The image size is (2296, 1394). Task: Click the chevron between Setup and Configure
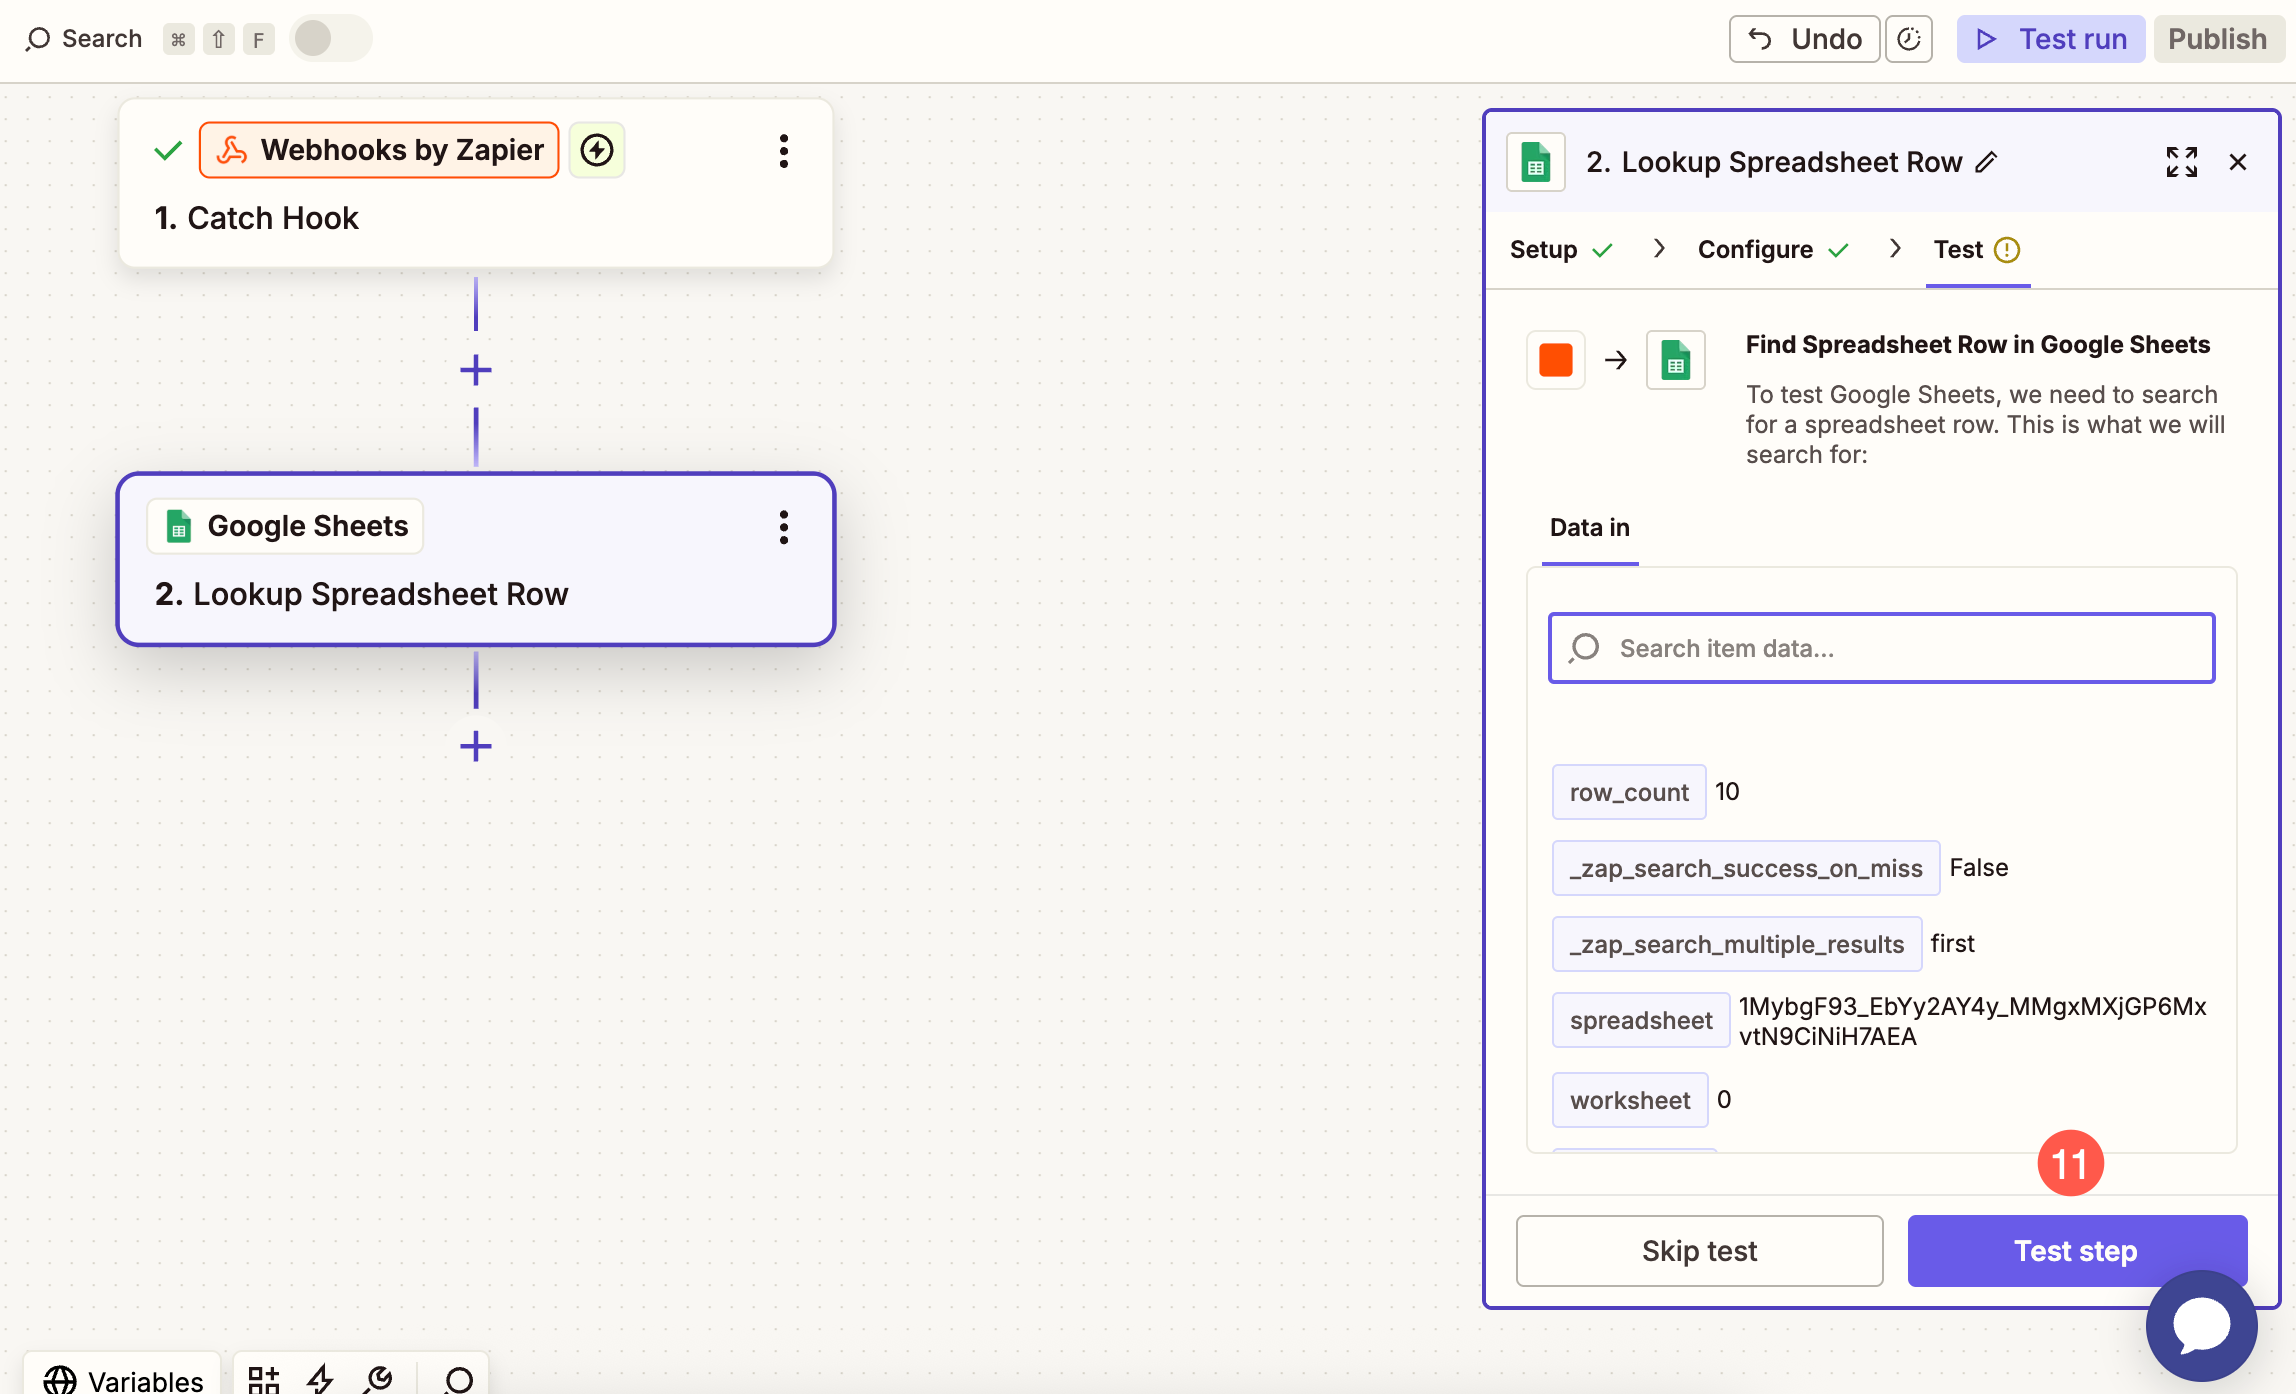[x=1659, y=248]
